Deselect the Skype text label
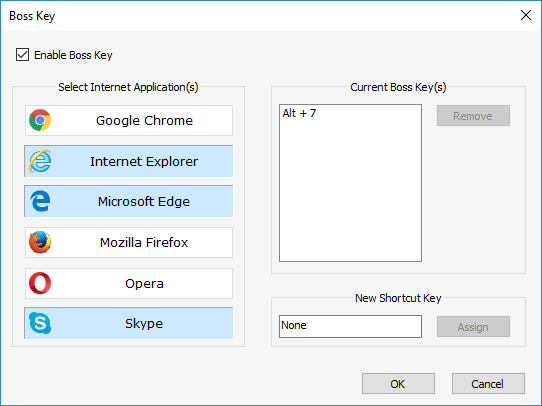The image size is (542, 406). [x=144, y=324]
